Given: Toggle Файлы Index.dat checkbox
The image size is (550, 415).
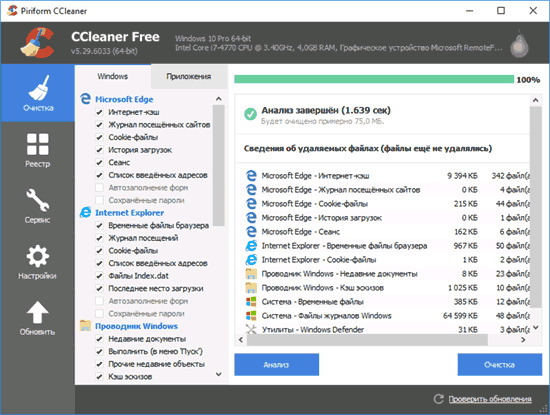Looking at the screenshot, I should tap(99, 276).
